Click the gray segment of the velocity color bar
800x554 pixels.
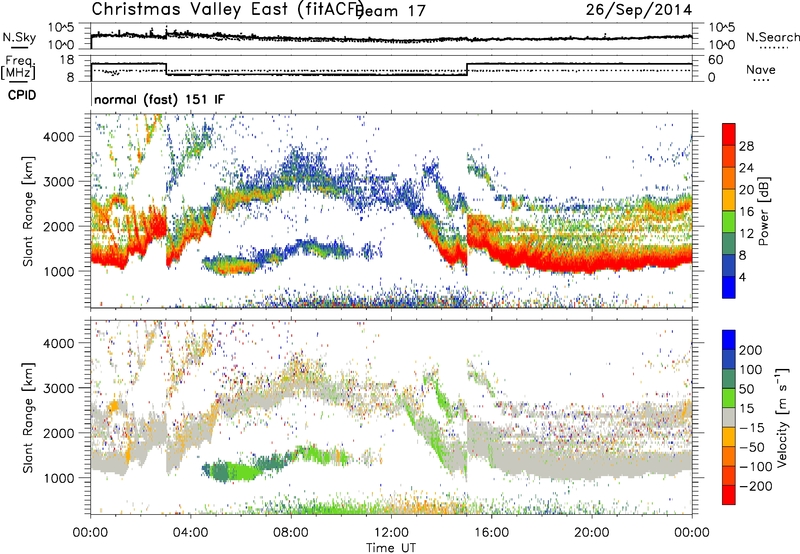pyautogui.click(x=729, y=418)
